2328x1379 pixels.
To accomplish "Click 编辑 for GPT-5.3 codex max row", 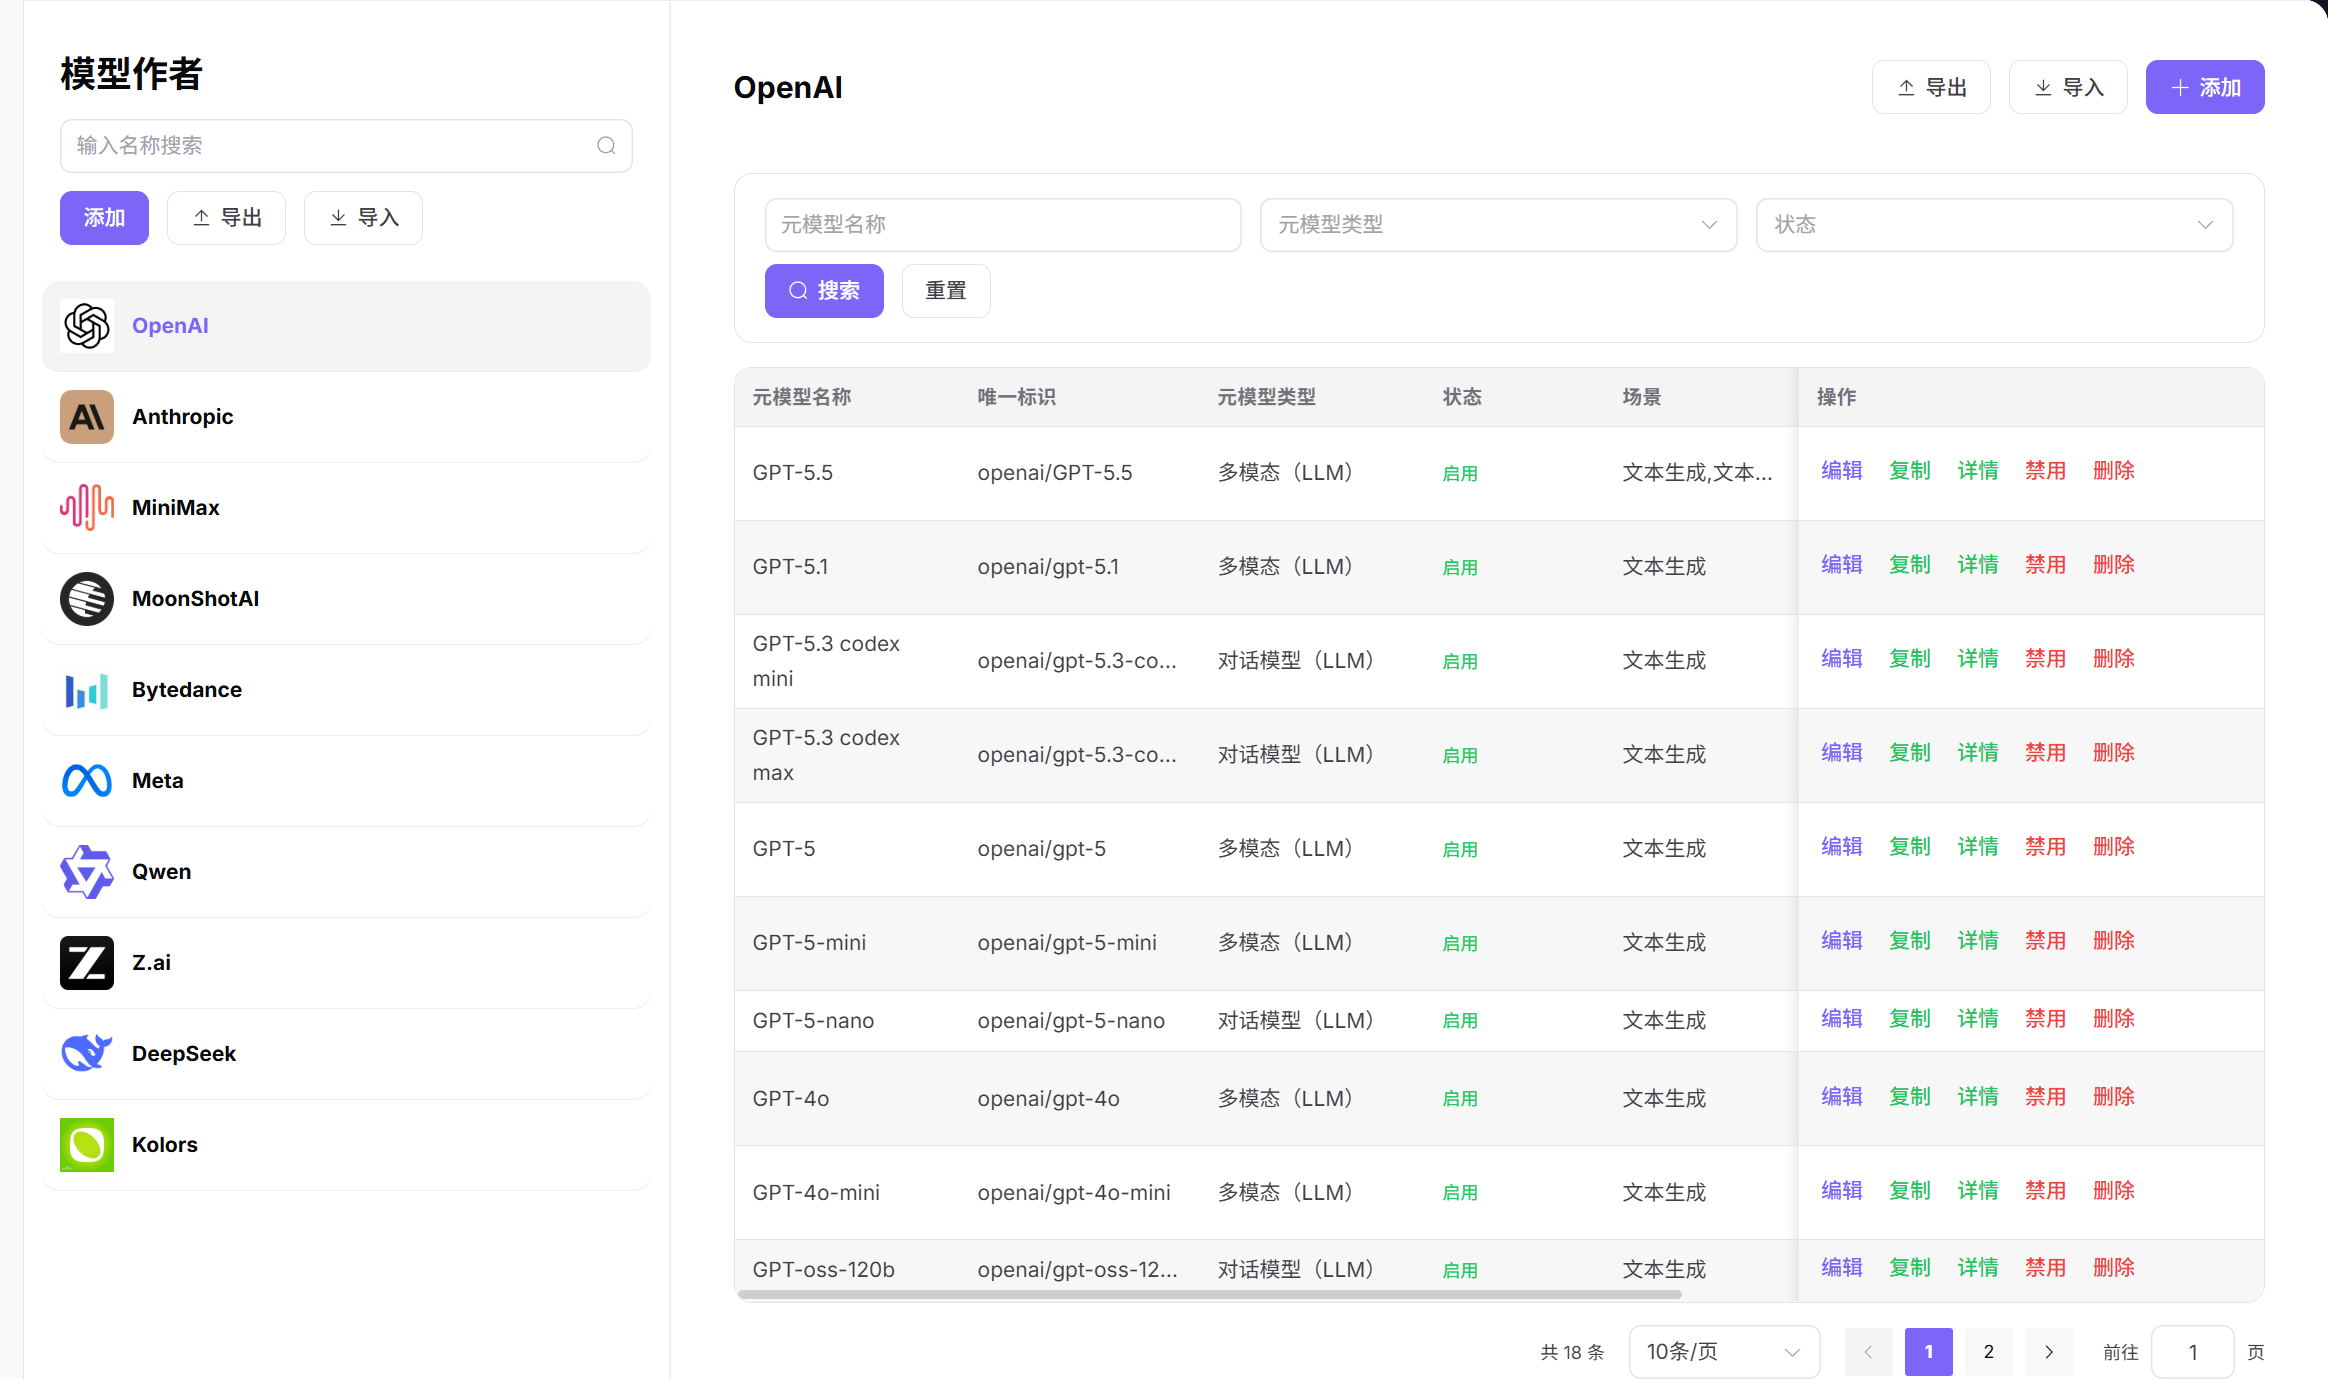I will pyautogui.click(x=1842, y=753).
